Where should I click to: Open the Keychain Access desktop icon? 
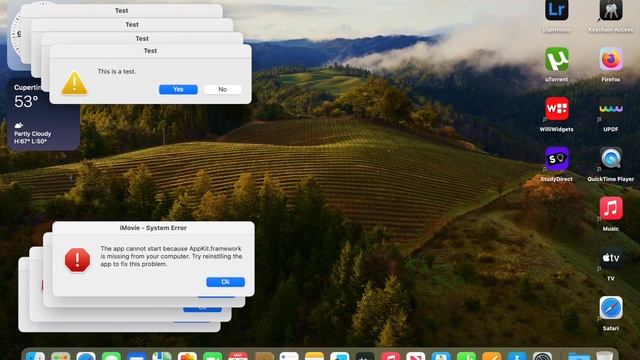coord(611,10)
